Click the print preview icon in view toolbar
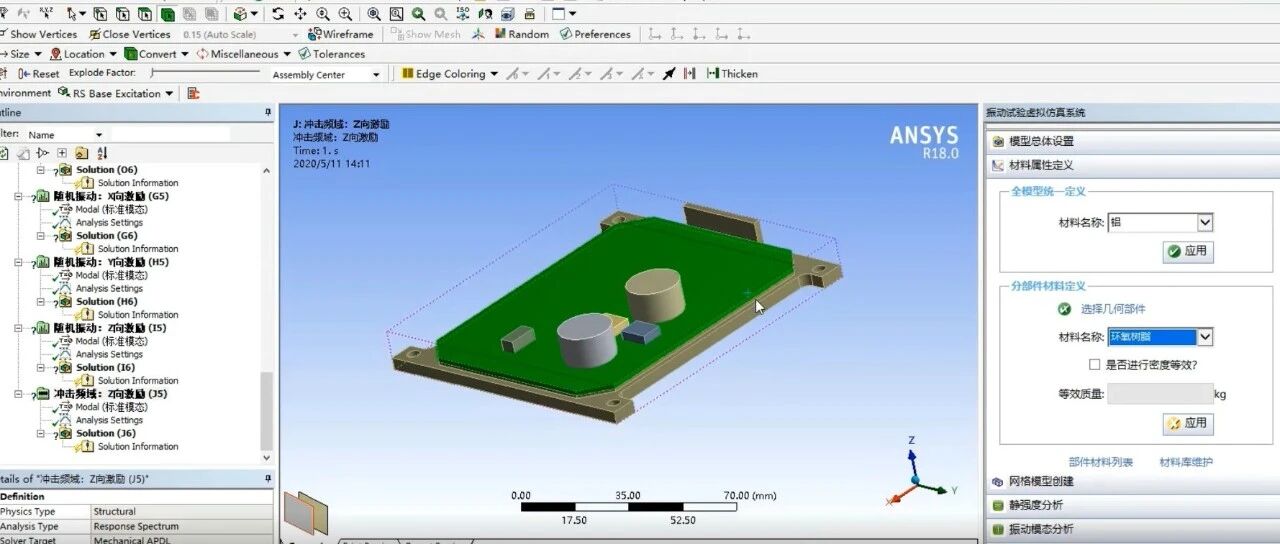Viewport: 1280px width, 544px height. click(x=530, y=14)
